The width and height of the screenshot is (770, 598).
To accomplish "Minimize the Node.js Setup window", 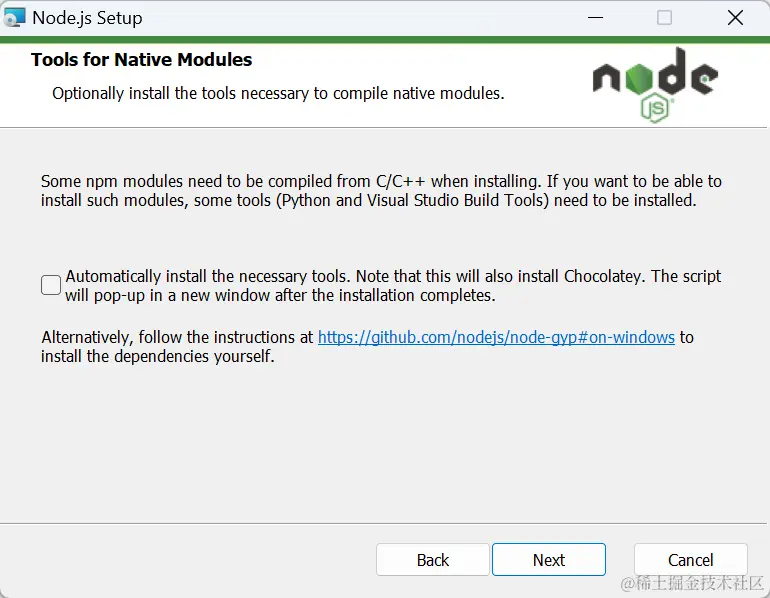I will click(x=595, y=18).
